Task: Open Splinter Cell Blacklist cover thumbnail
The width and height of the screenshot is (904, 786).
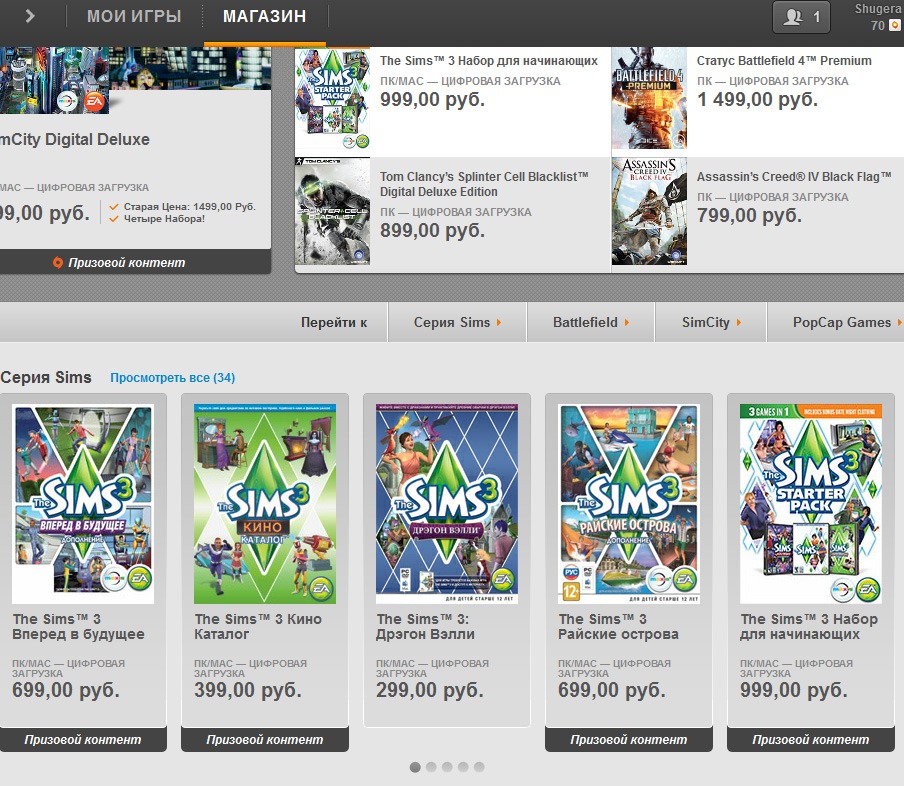Action: click(x=333, y=211)
